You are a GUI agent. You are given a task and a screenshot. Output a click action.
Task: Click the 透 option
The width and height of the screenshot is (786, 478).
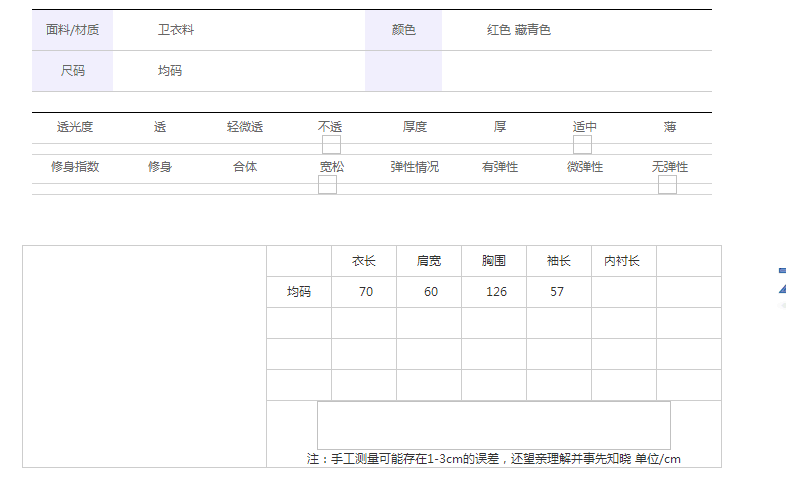(160, 127)
